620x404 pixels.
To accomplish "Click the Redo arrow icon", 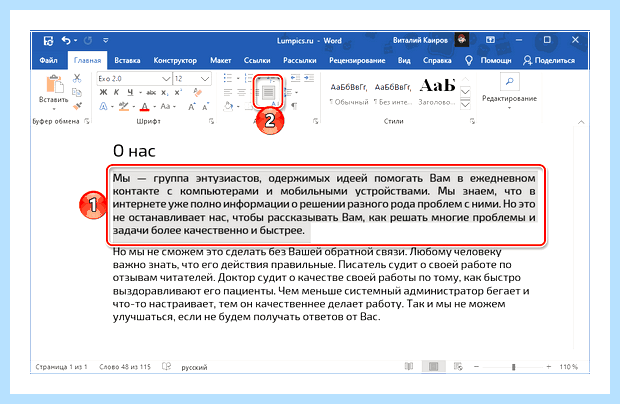I will [88, 40].
